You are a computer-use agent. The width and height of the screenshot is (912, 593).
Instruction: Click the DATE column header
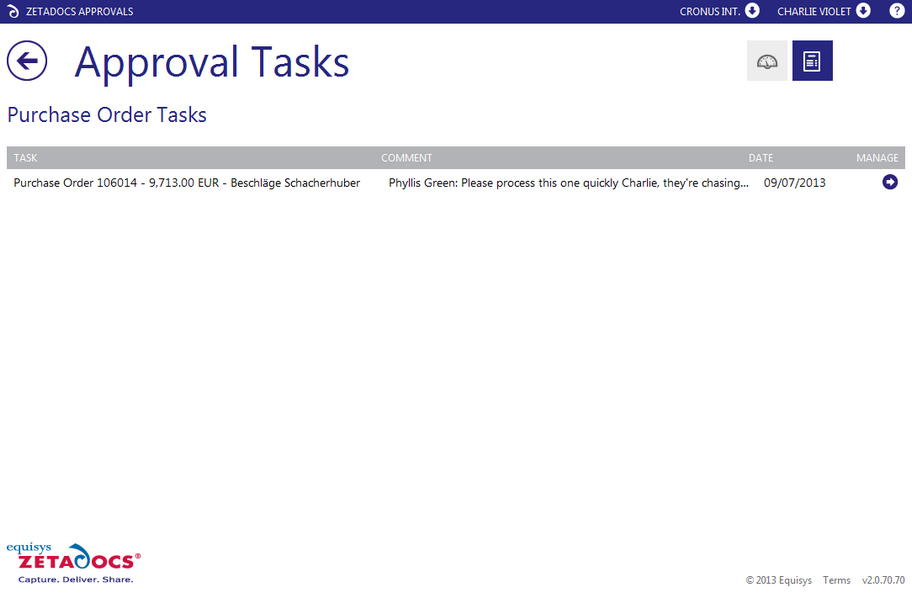pos(760,157)
